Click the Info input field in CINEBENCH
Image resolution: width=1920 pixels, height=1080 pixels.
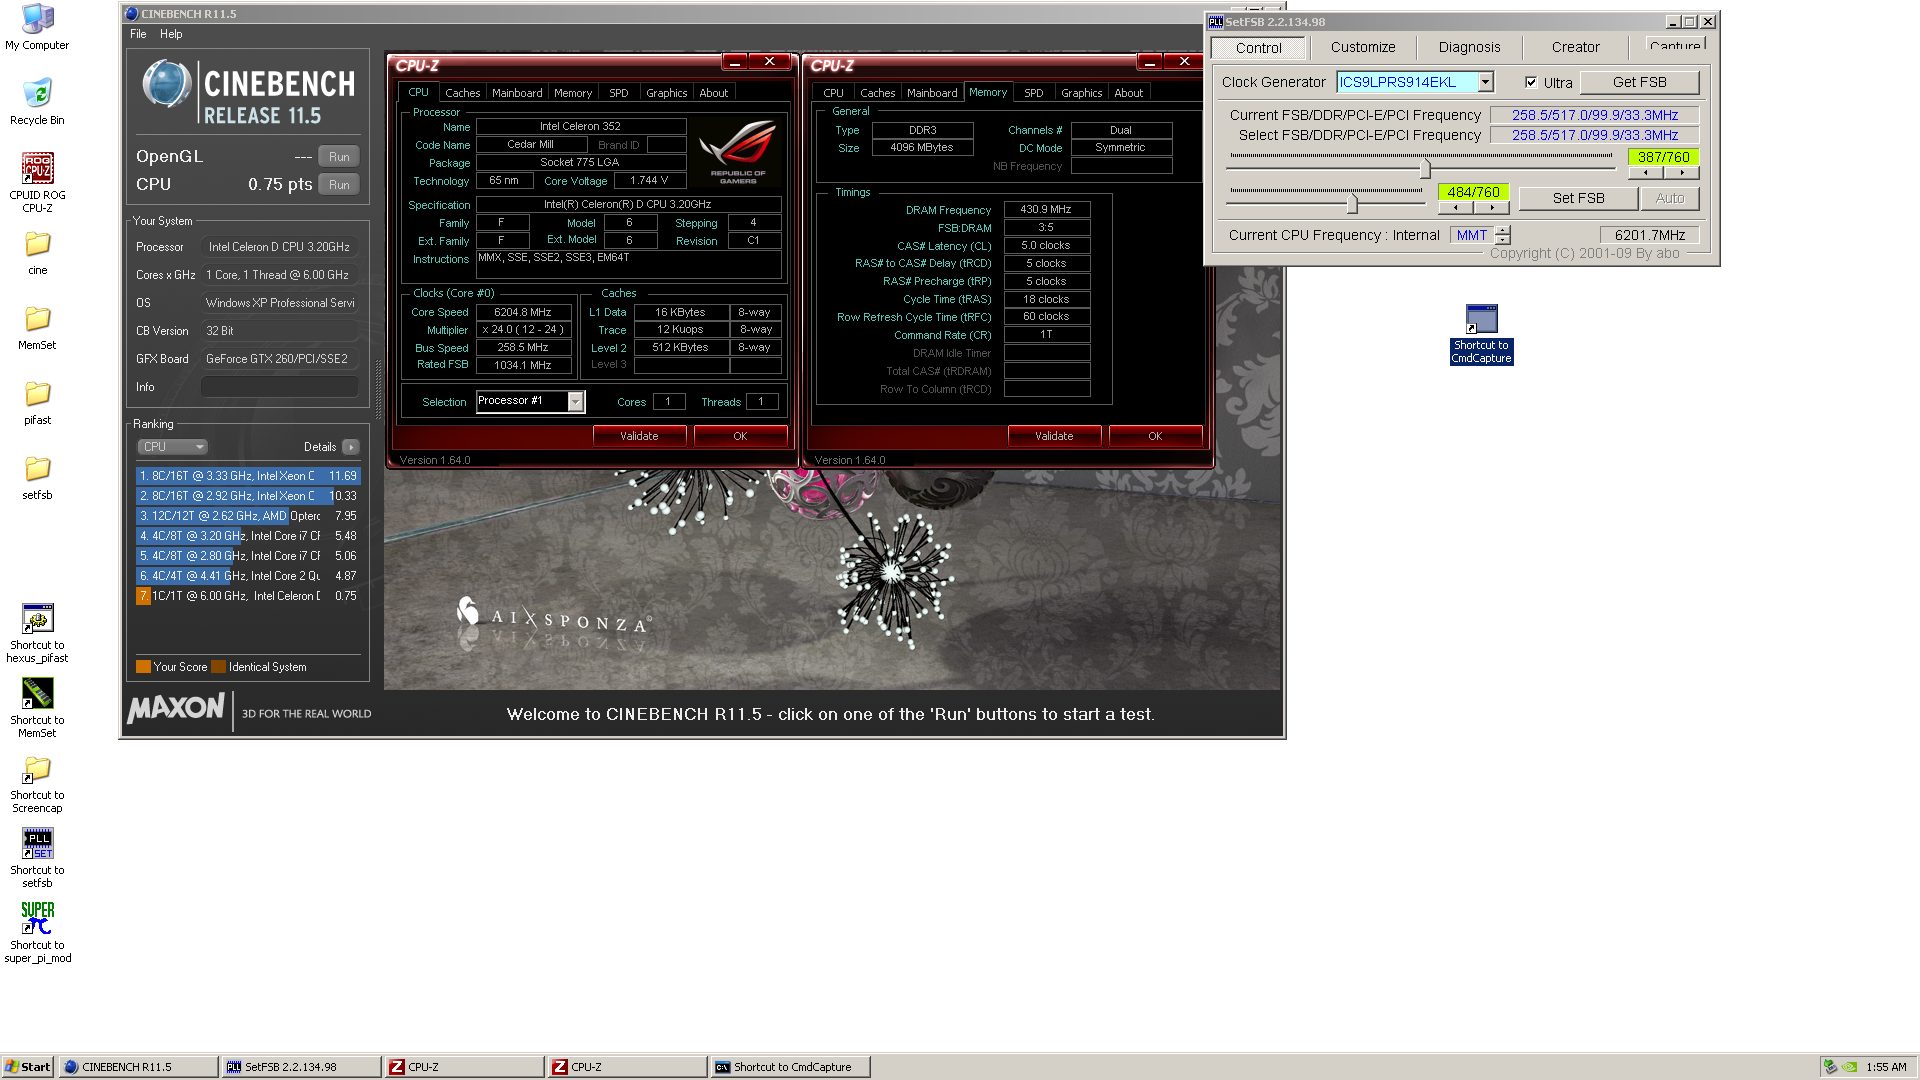tap(280, 387)
